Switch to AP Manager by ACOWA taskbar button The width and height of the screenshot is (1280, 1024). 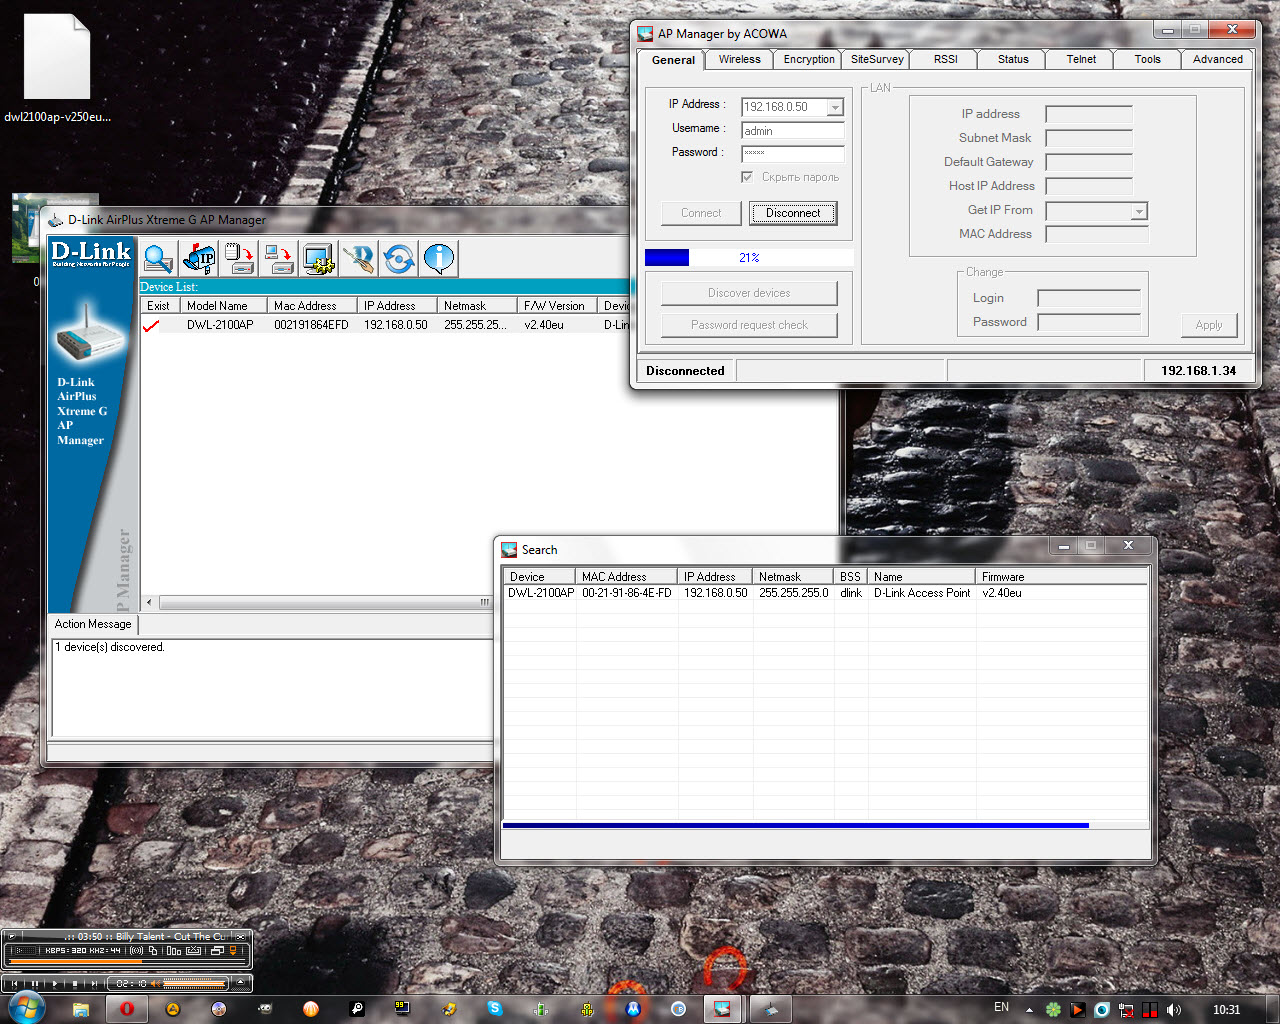722,1009
